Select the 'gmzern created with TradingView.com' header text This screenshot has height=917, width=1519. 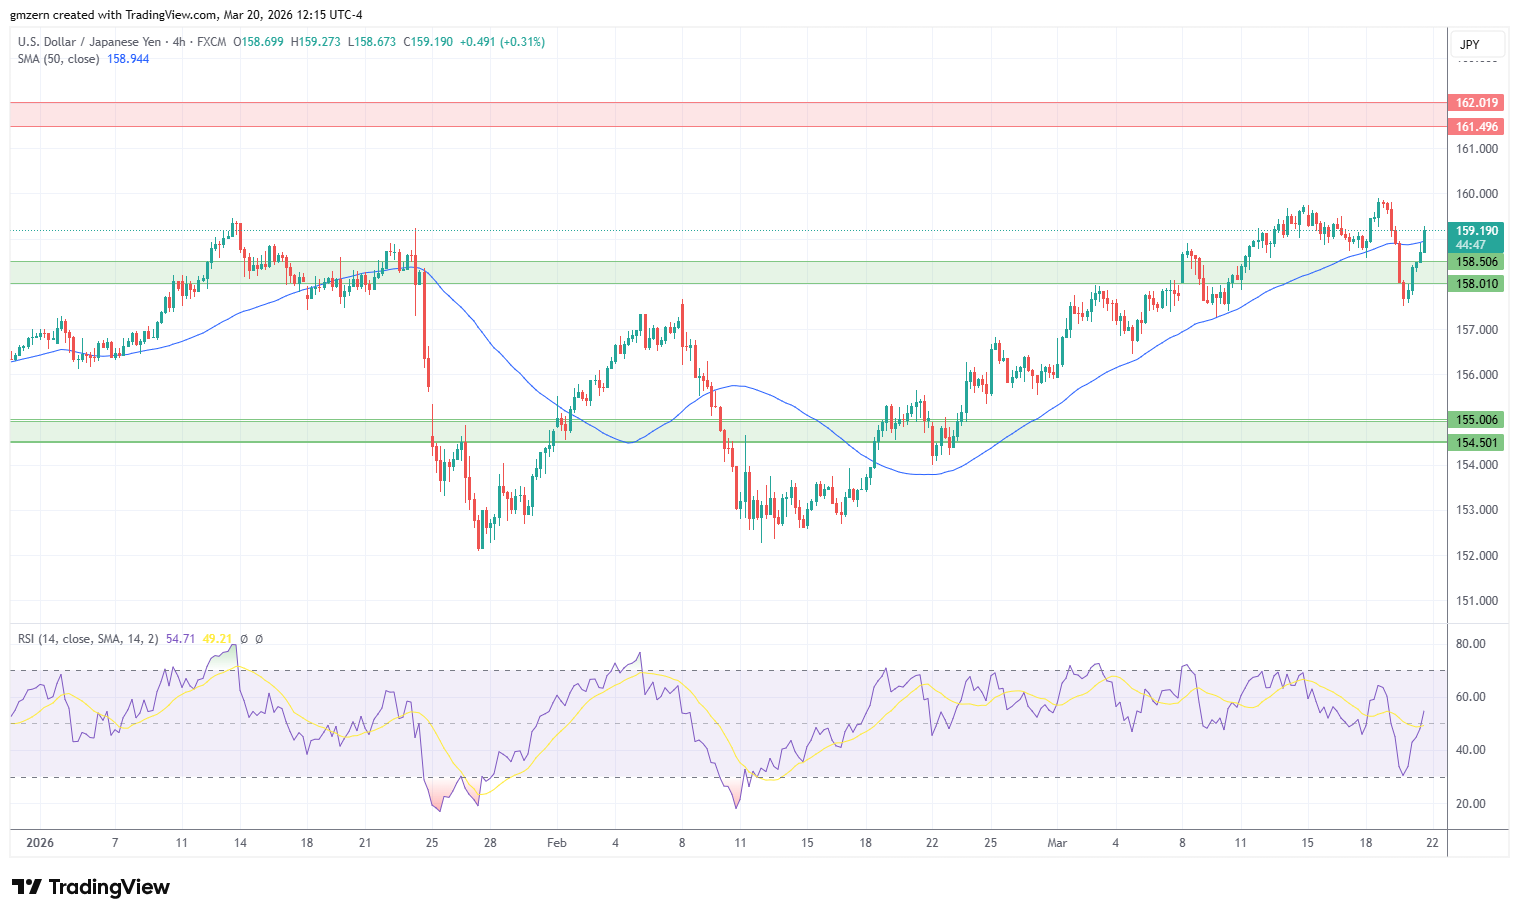113,15
